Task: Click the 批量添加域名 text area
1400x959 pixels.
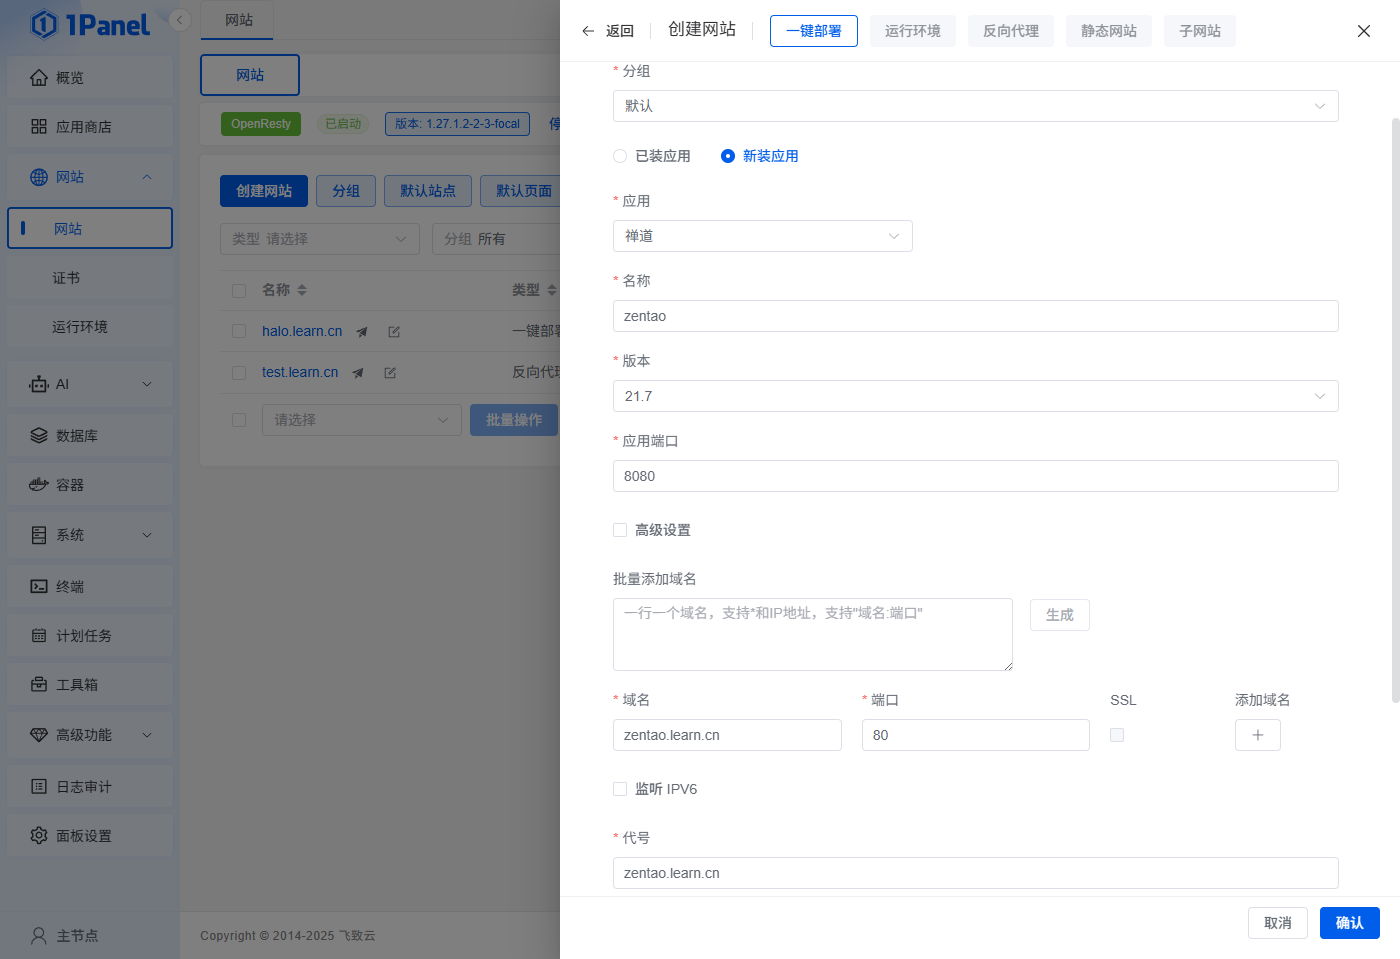Action: (x=812, y=634)
